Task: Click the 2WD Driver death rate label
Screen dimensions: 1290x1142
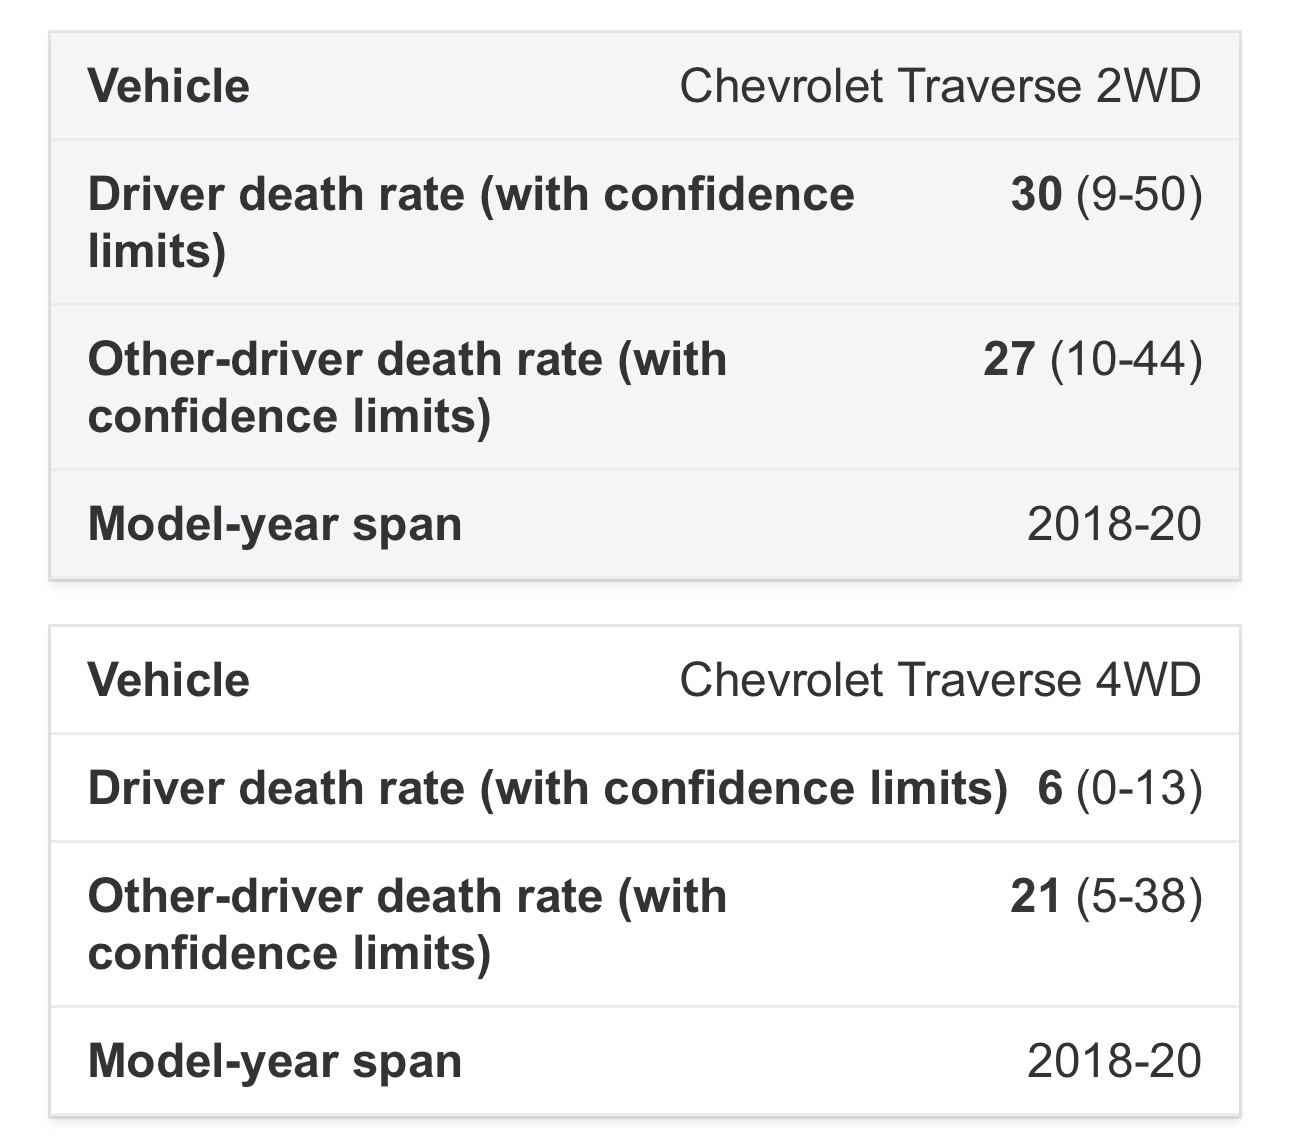Action: coord(471,221)
